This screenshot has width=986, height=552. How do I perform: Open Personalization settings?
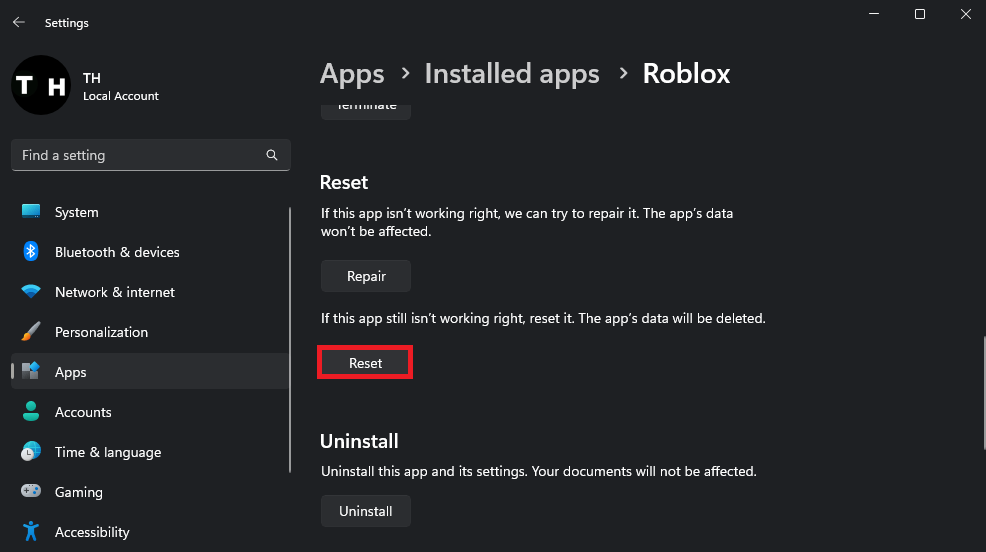150,332
